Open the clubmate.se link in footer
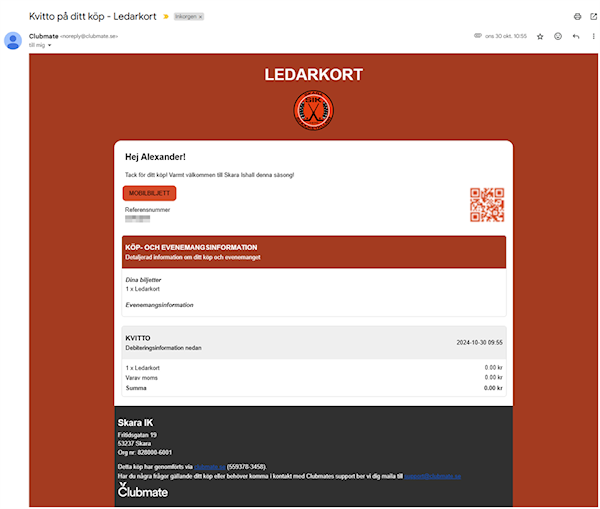 pyautogui.click(x=209, y=467)
